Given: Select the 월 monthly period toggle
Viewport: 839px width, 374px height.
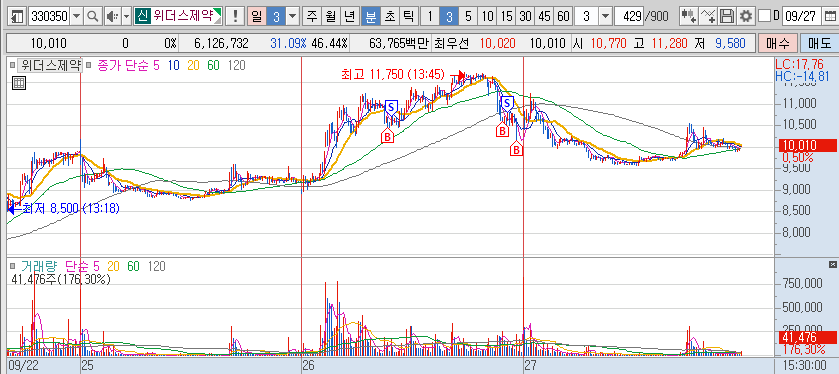Looking at the screenshot, I should (330, 17).
